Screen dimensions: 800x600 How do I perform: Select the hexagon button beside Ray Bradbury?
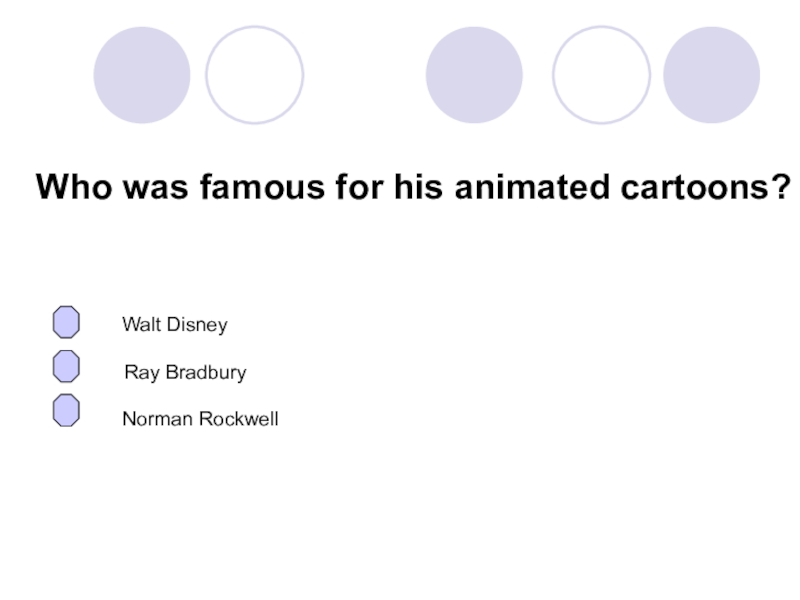click(x=66, y=367)
